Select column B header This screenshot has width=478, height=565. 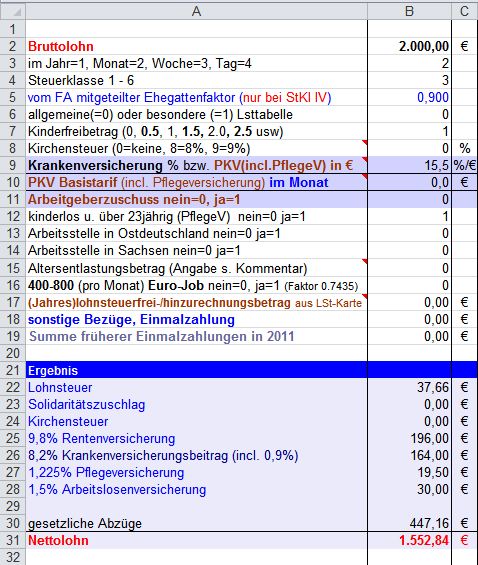[x=409, y=11]
